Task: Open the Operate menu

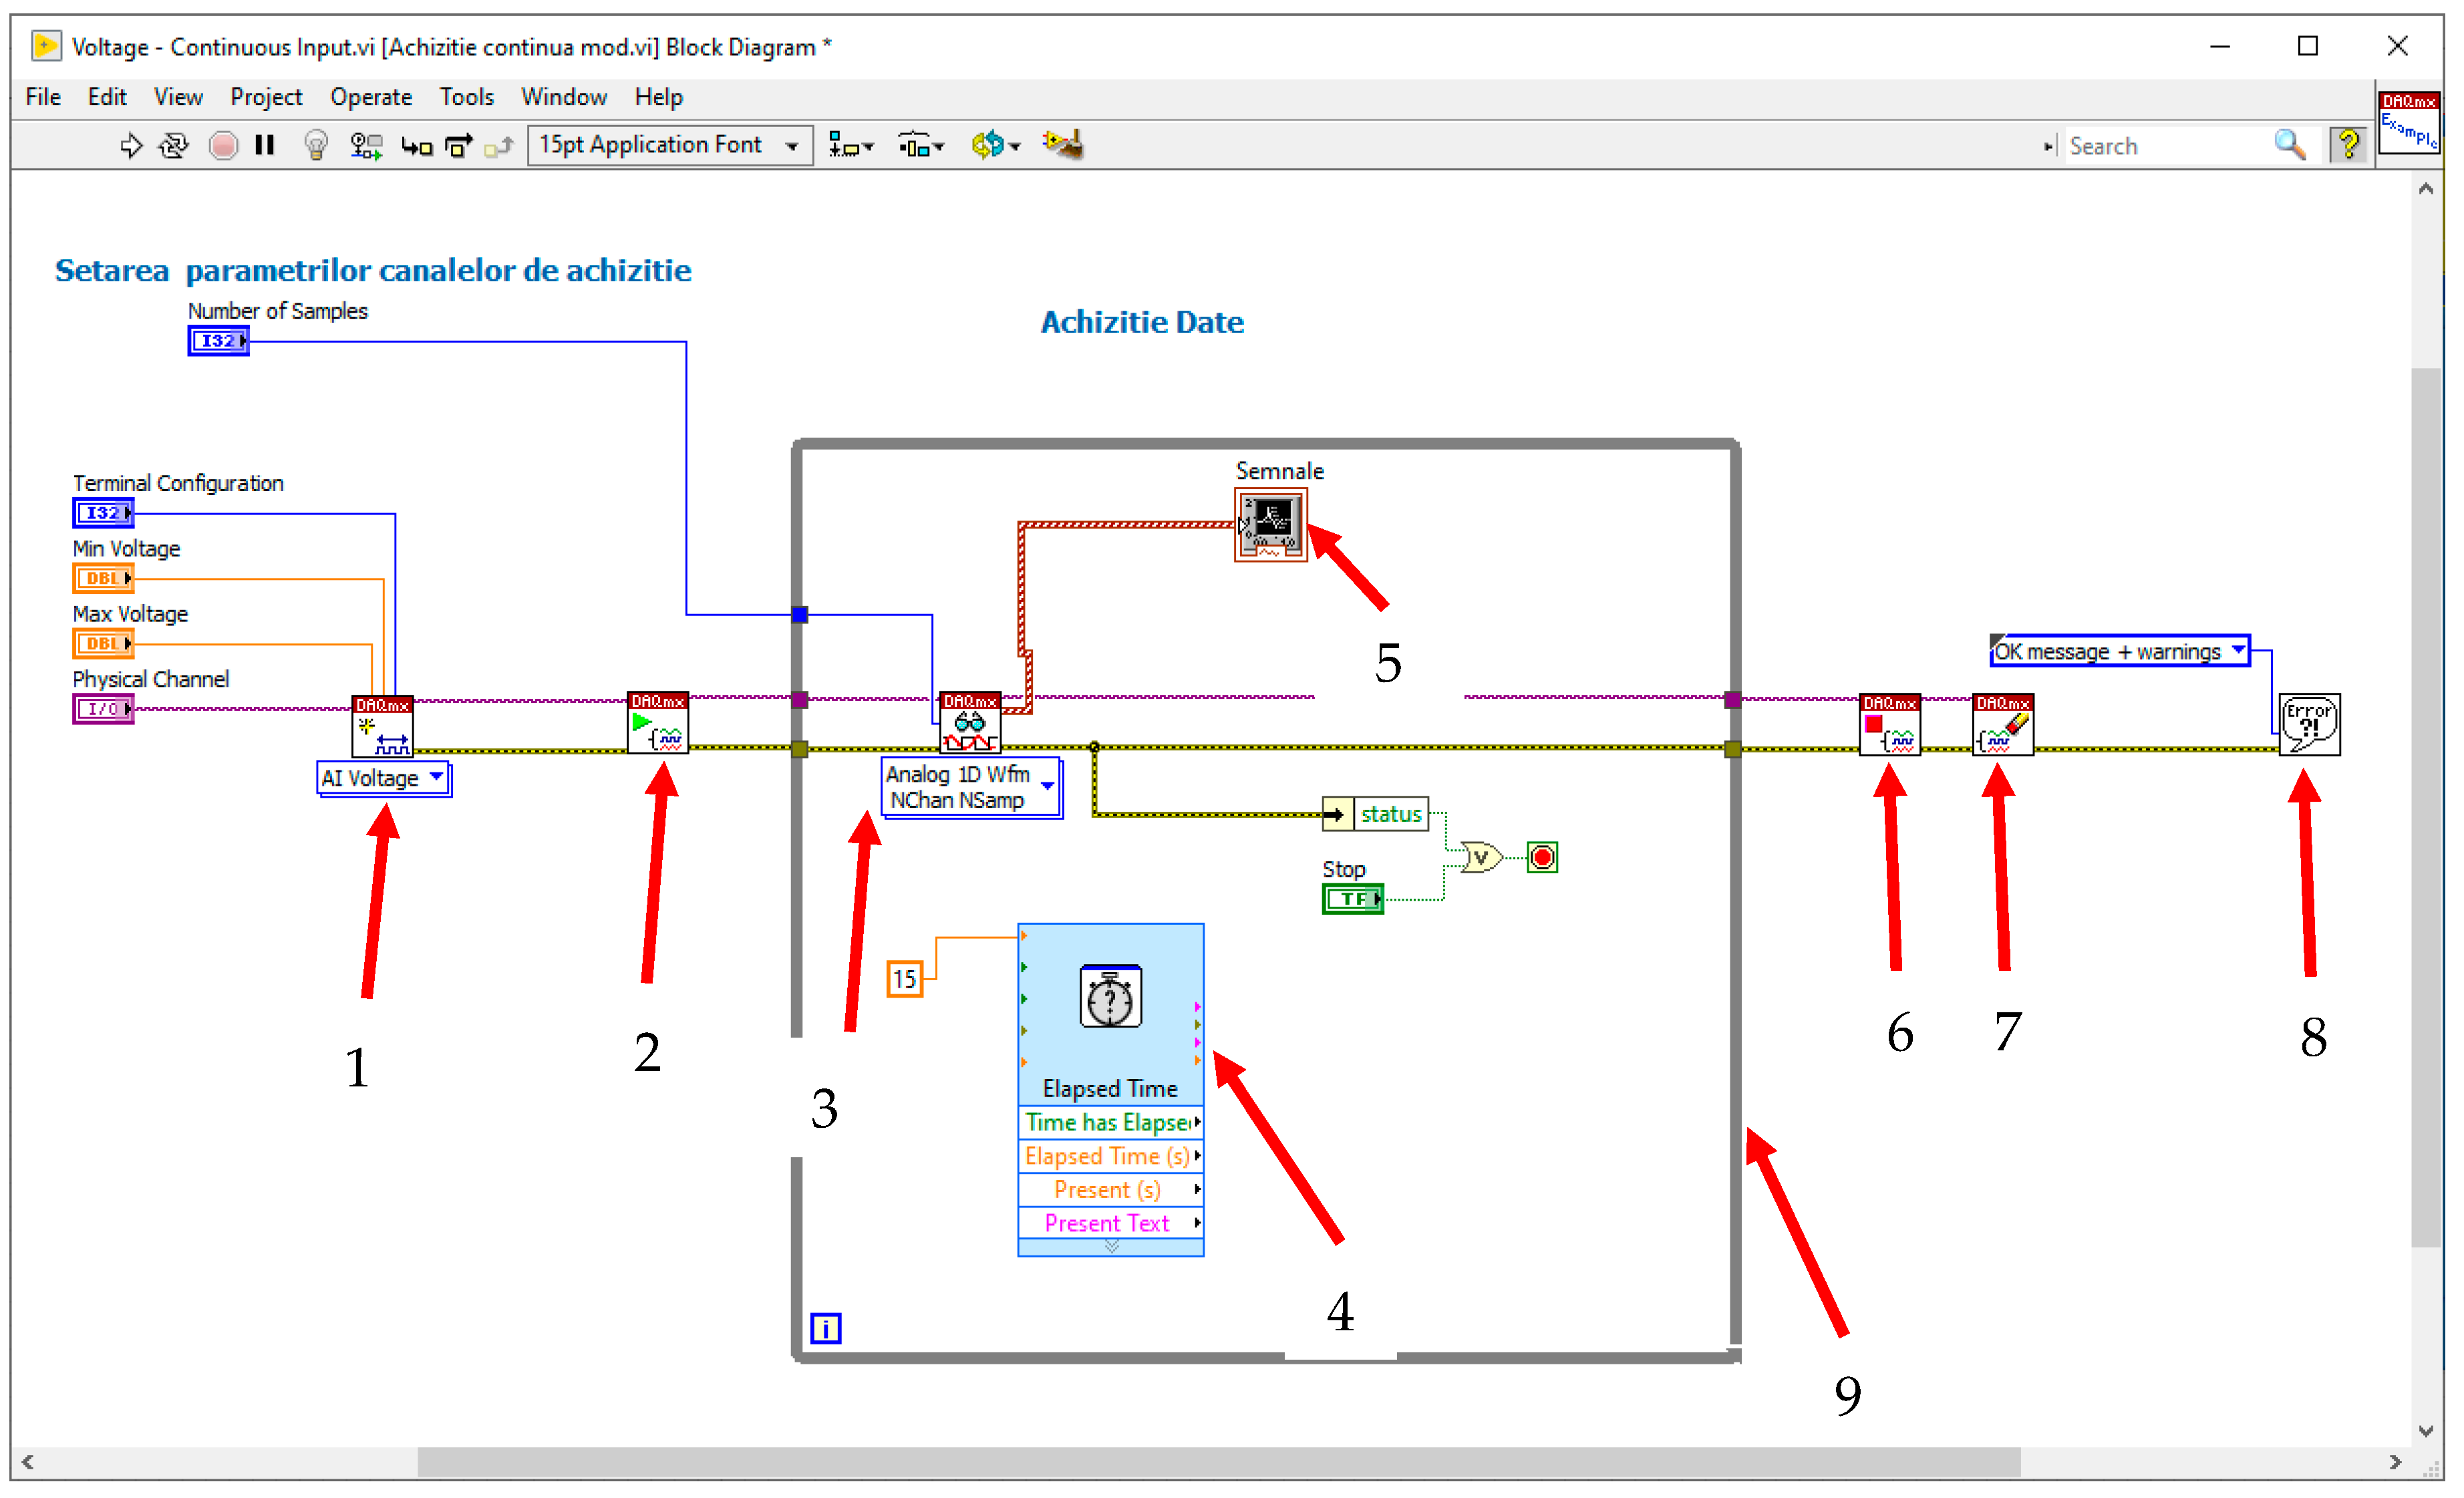Action: point(371,97)
